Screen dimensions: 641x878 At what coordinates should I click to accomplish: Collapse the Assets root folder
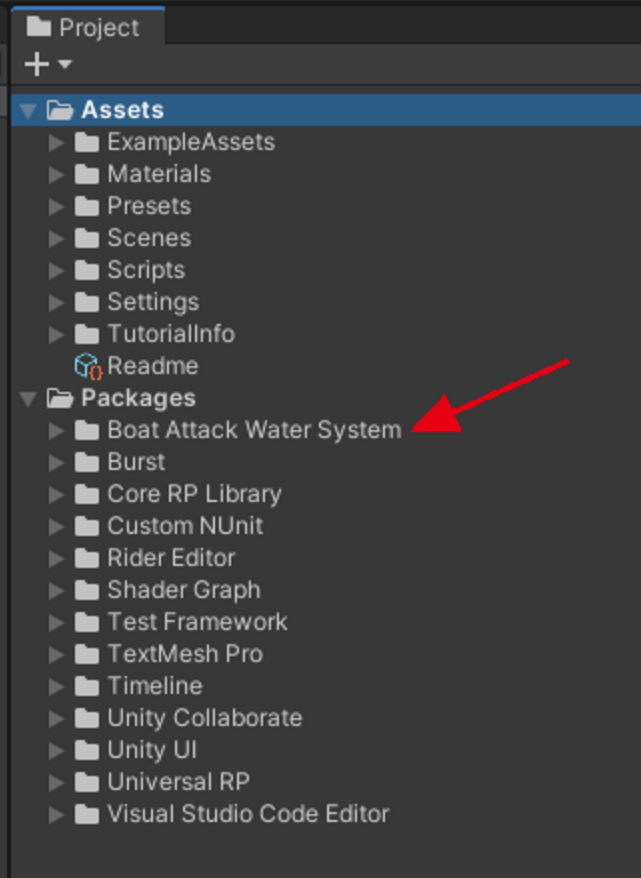tap(28, 110)
